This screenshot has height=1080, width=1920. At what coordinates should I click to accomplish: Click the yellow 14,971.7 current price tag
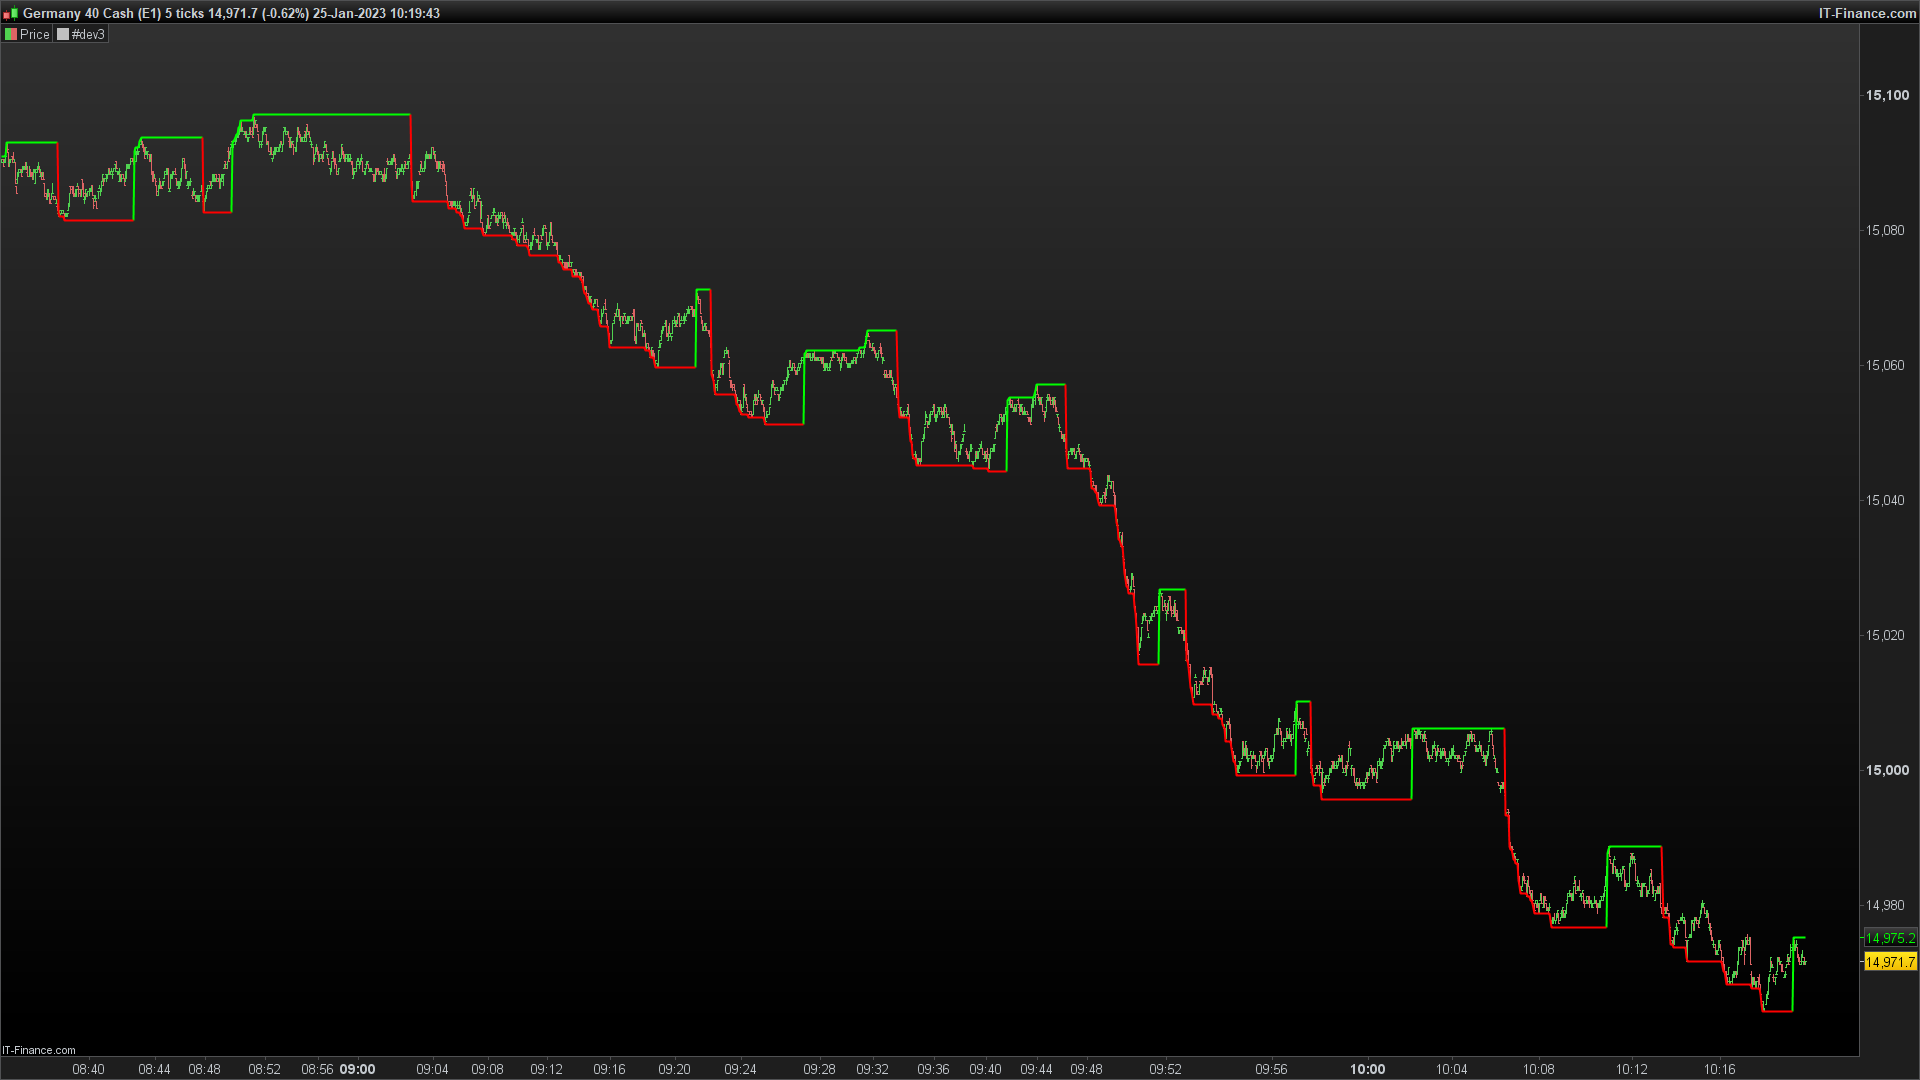tap(1890, 962)
